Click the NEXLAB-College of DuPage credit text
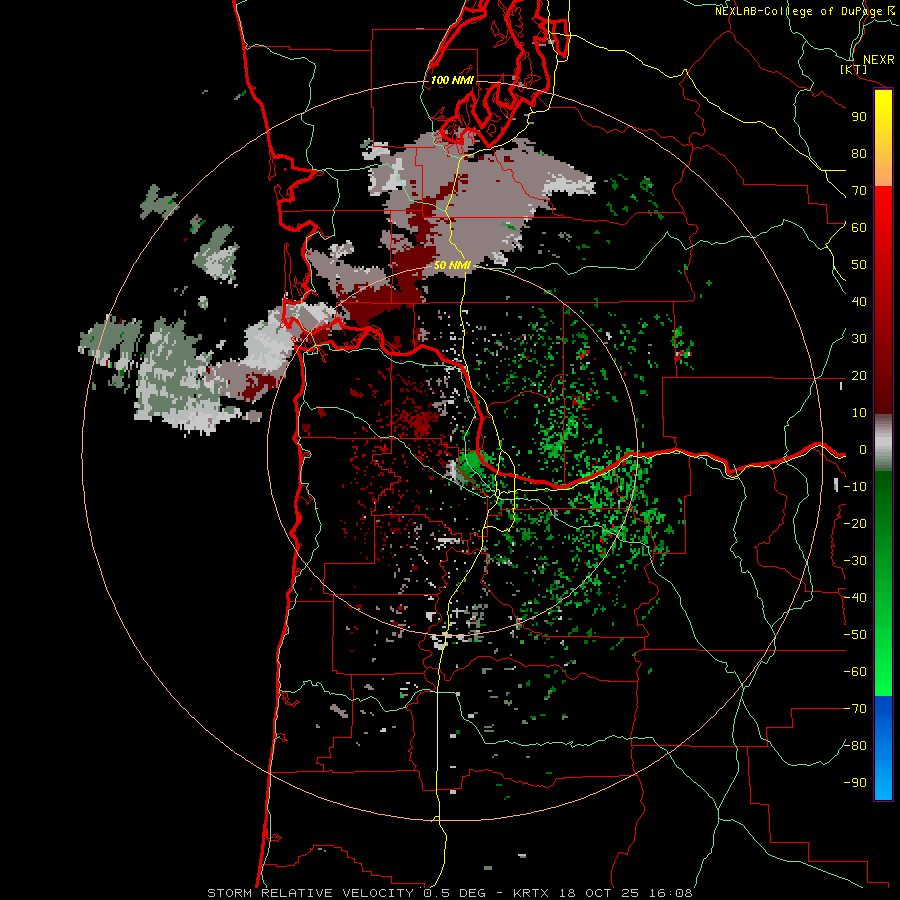The width and height of the screenshot is (900, 900). pos(804,11)
